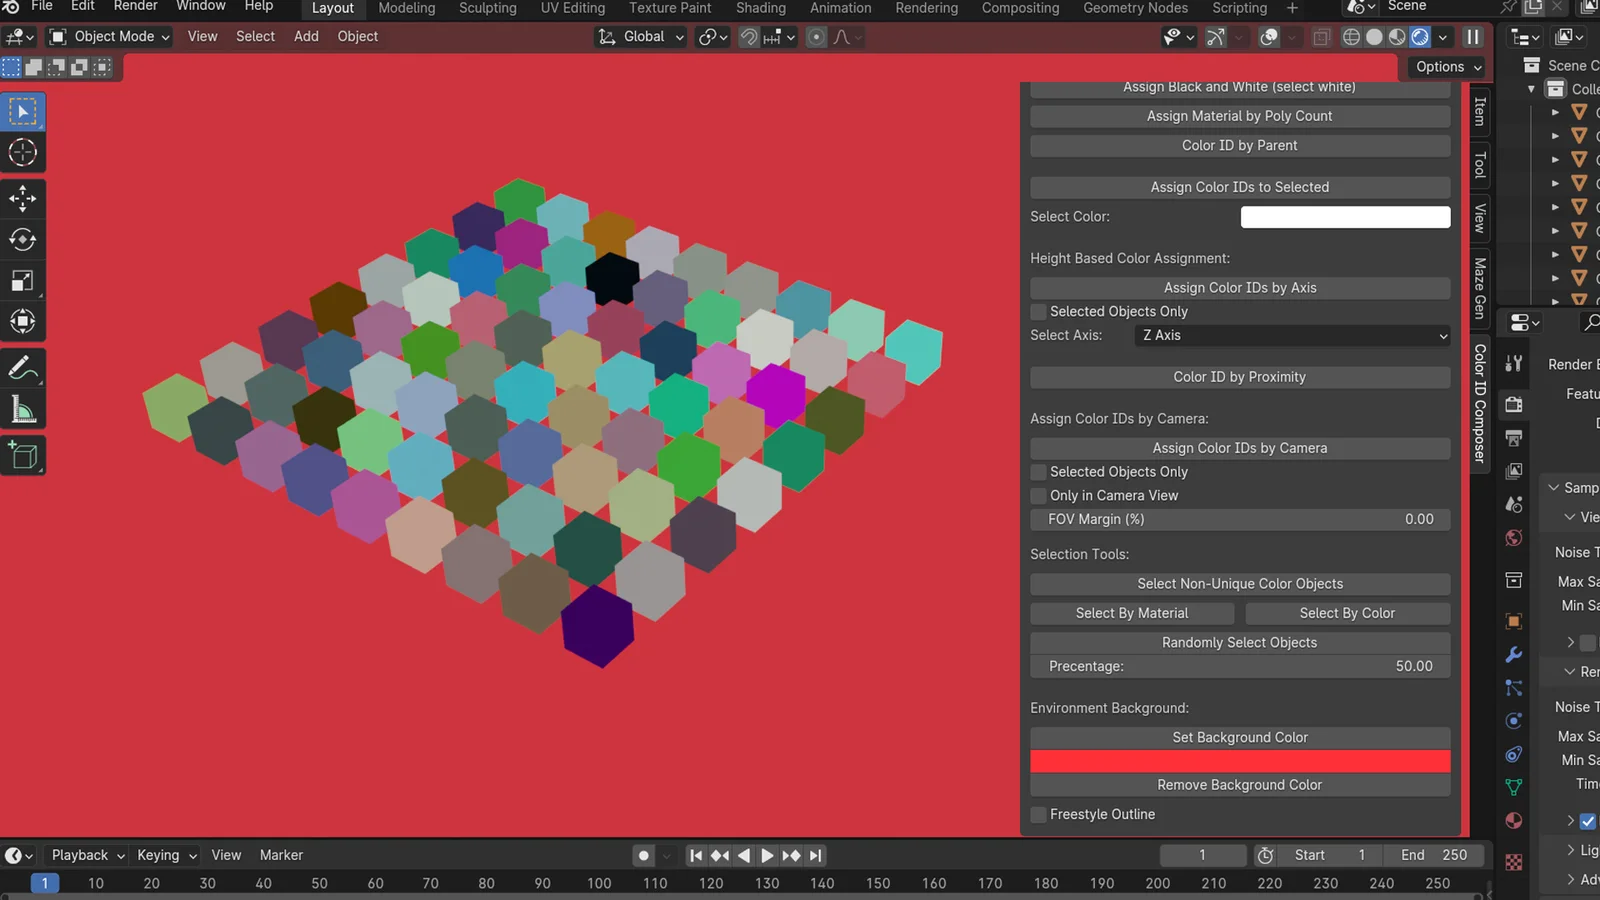Select the Rotate tool
Viewport: 1600px width, 900px height.
23,239
